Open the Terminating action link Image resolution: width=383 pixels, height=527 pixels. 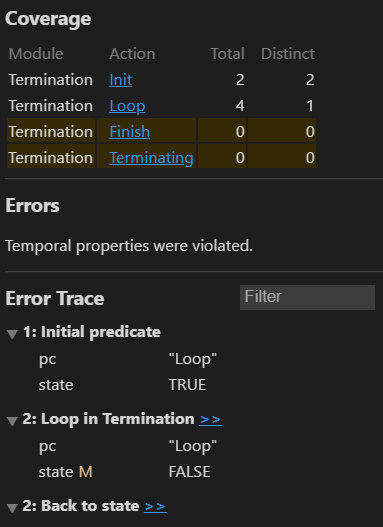pos(151,158)
